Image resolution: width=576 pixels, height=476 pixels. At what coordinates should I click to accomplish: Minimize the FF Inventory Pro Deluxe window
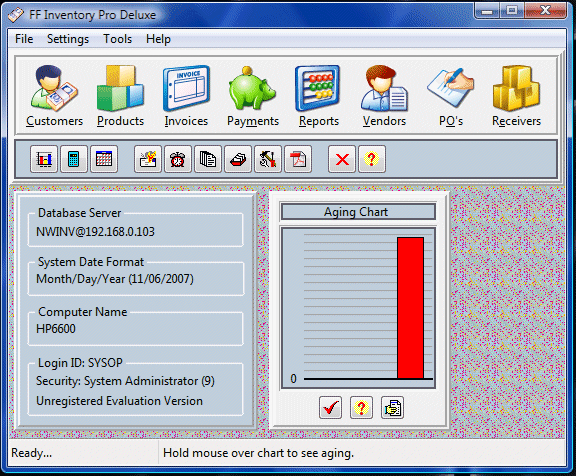(487, 11)
